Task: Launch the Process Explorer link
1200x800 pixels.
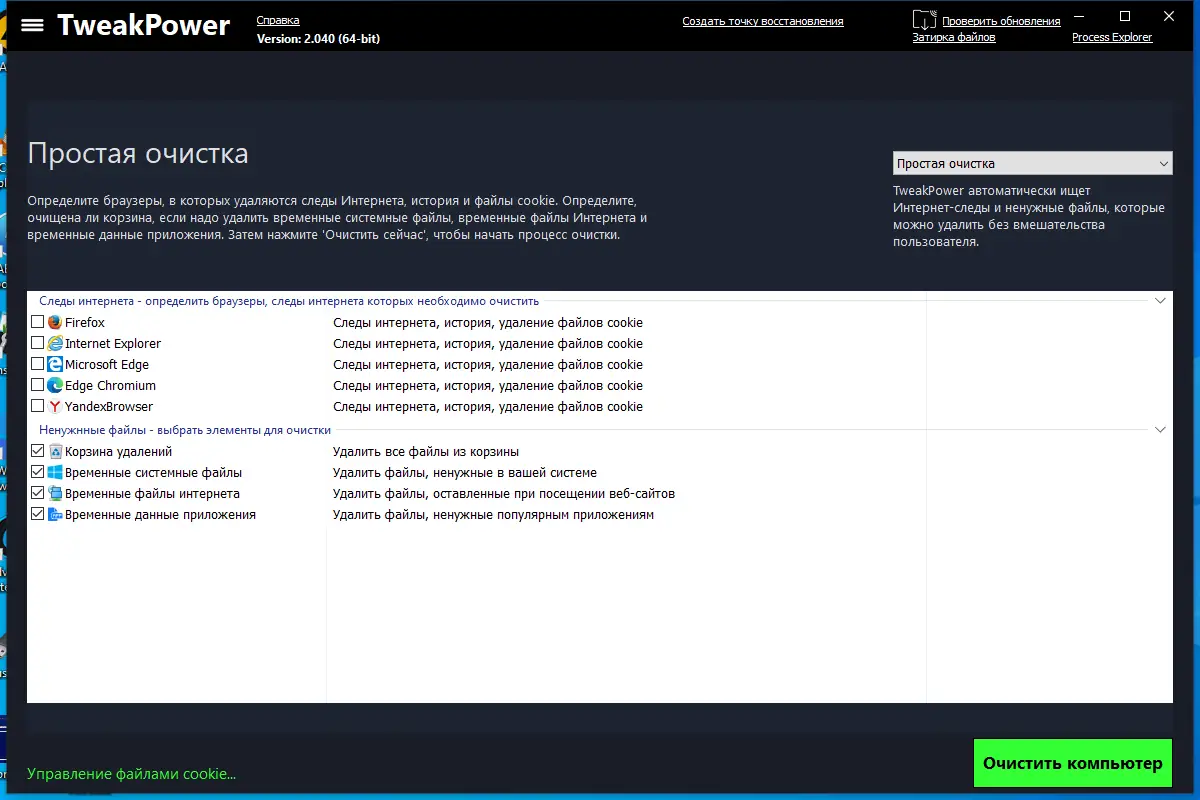Action: 1112,38
